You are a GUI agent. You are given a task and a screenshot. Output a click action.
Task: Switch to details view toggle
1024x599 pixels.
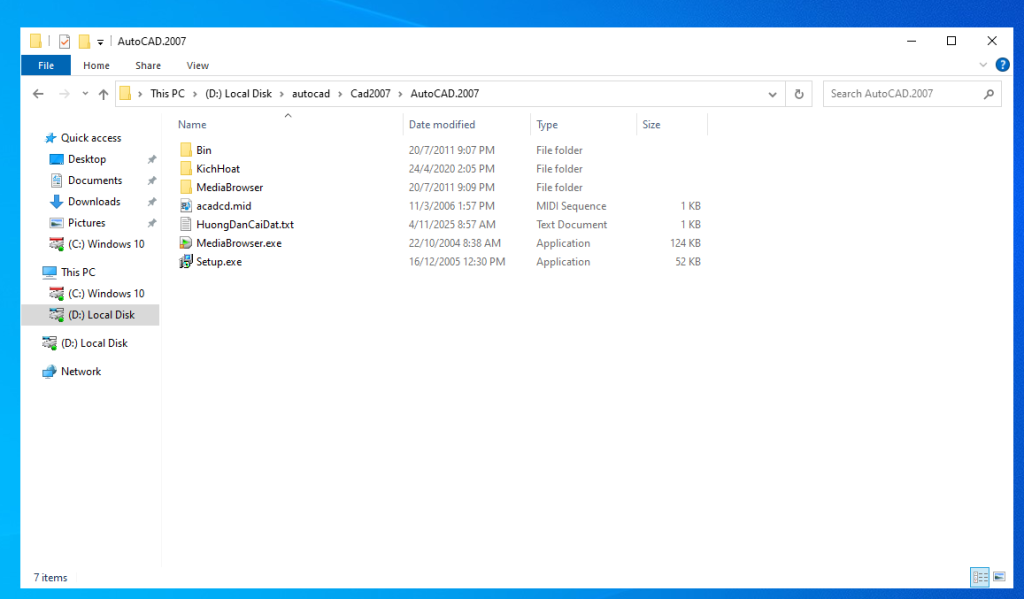pos(980,577)
